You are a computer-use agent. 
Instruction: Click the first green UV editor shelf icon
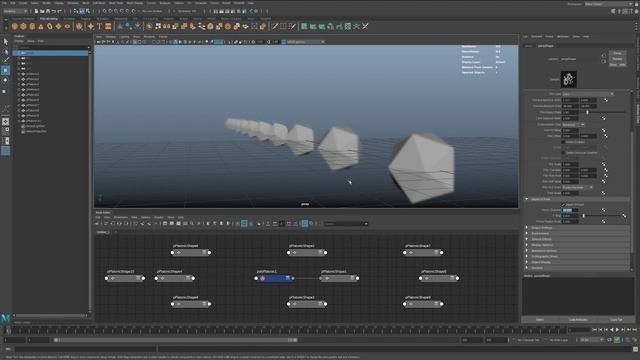pyautogui.click(x=304, y=26)
